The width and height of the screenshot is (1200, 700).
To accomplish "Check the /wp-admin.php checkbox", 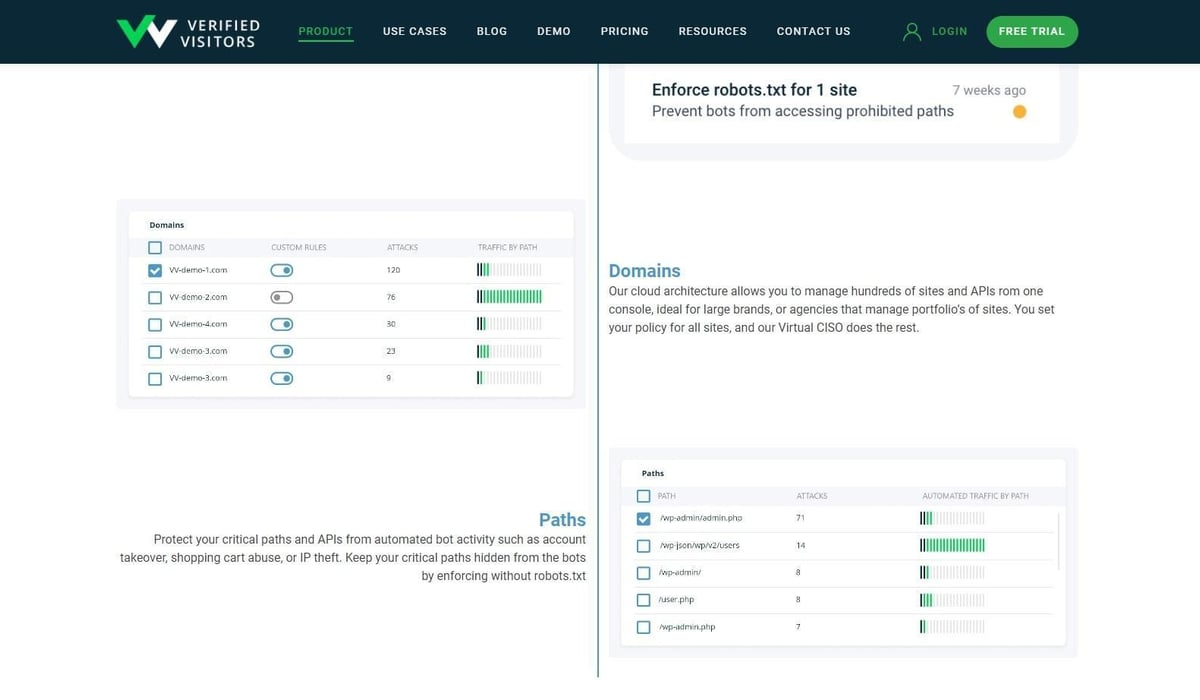I will click(x=643, y=627).
